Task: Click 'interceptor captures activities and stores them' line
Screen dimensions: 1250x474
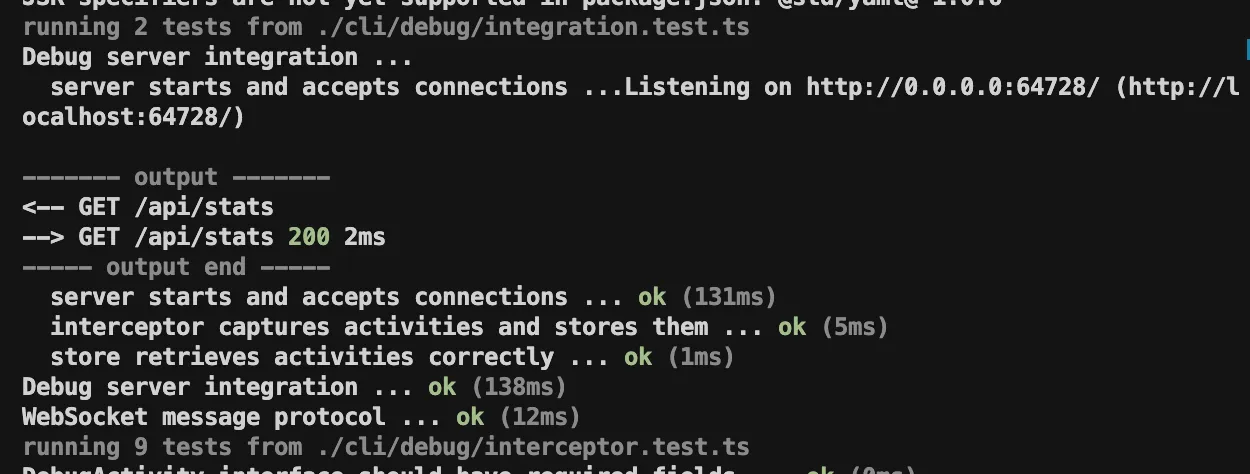Action: (470, 327)
